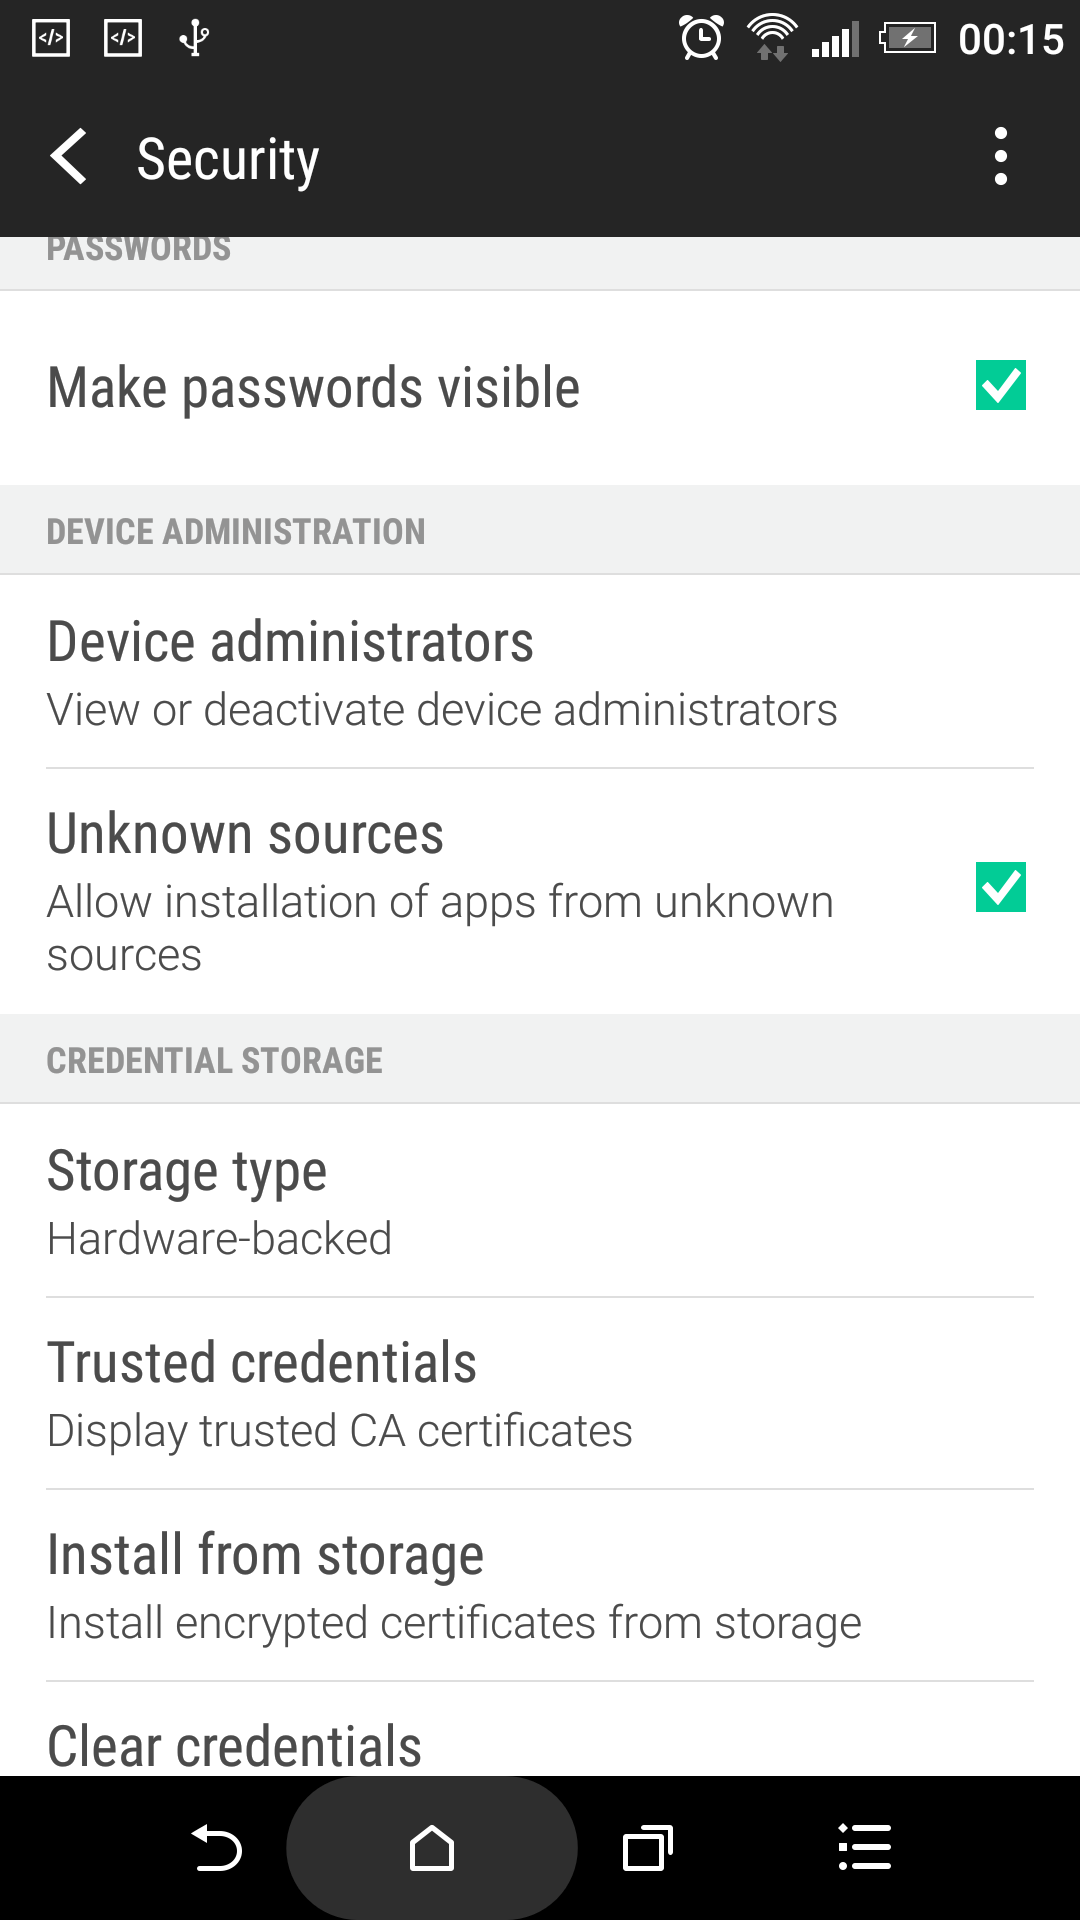Image resolution: width=1080 pixels, height=1920 pixels.
Task: Go to the home screen
Action: coord(432,1848)
